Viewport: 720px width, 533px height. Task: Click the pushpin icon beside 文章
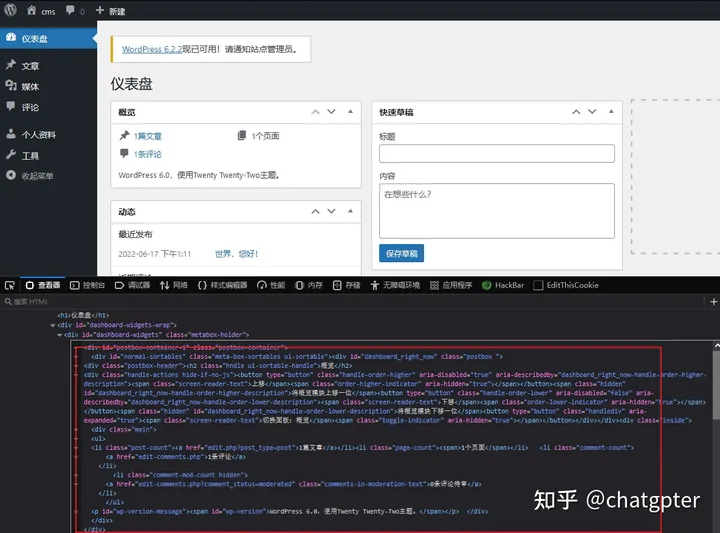tap(11, 65)
